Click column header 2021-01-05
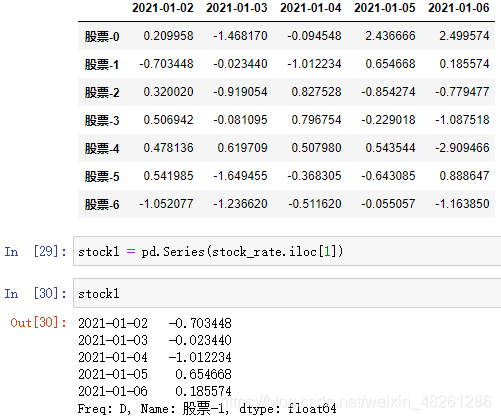 pyautogui.click(x=385, y=8)
